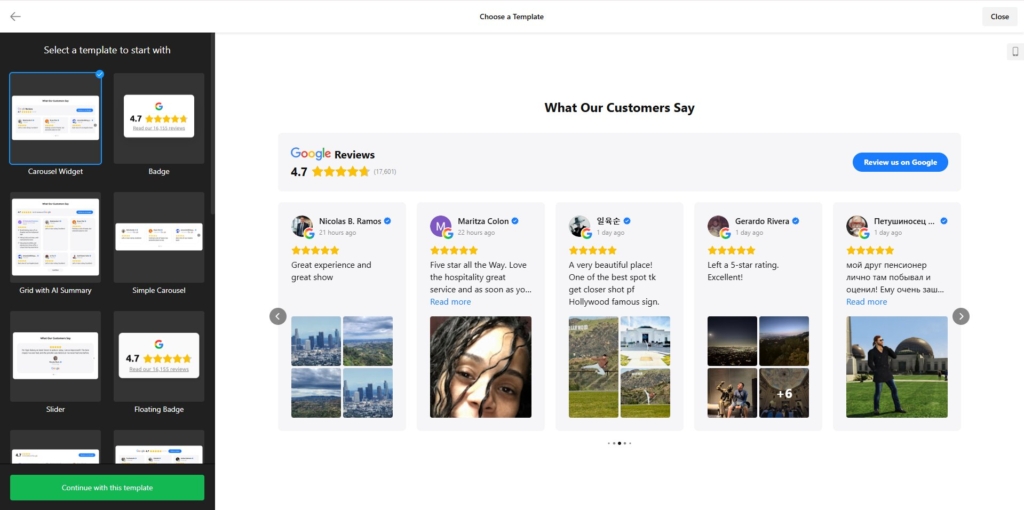This screenshot has width=1024, height=510.
Task: Click star rating in Nicolas B. Ramos review
Action: pyautogui.click(x=315, y=250)
